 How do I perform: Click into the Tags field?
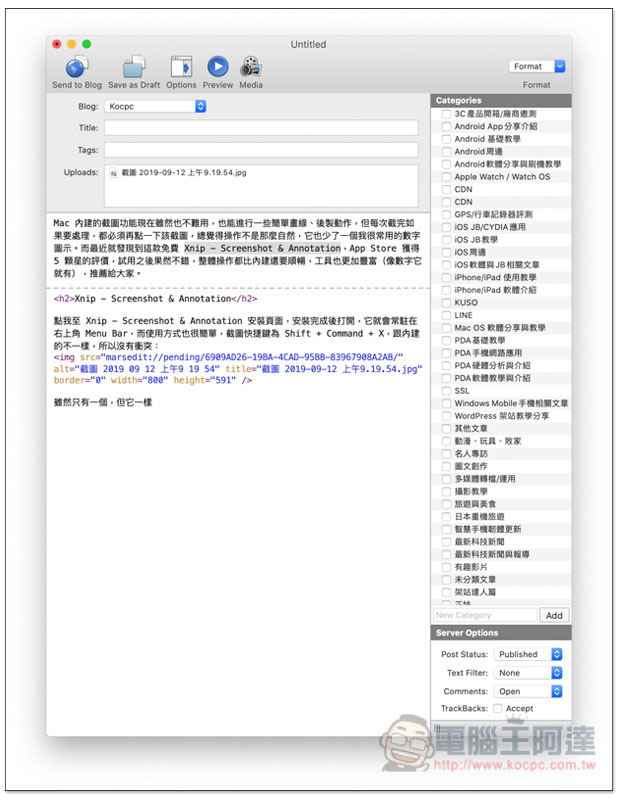[261, 150]
